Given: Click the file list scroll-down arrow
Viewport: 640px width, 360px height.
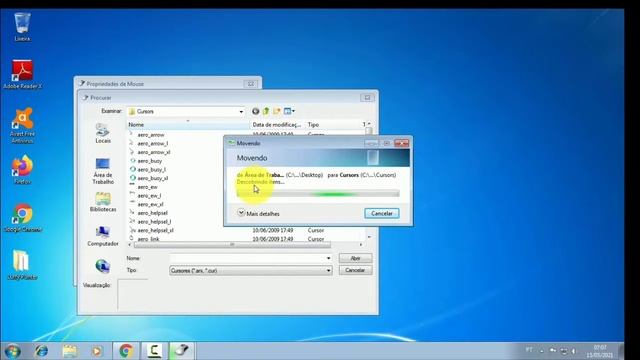Looking at the screenshot, I should pos(369,237).
